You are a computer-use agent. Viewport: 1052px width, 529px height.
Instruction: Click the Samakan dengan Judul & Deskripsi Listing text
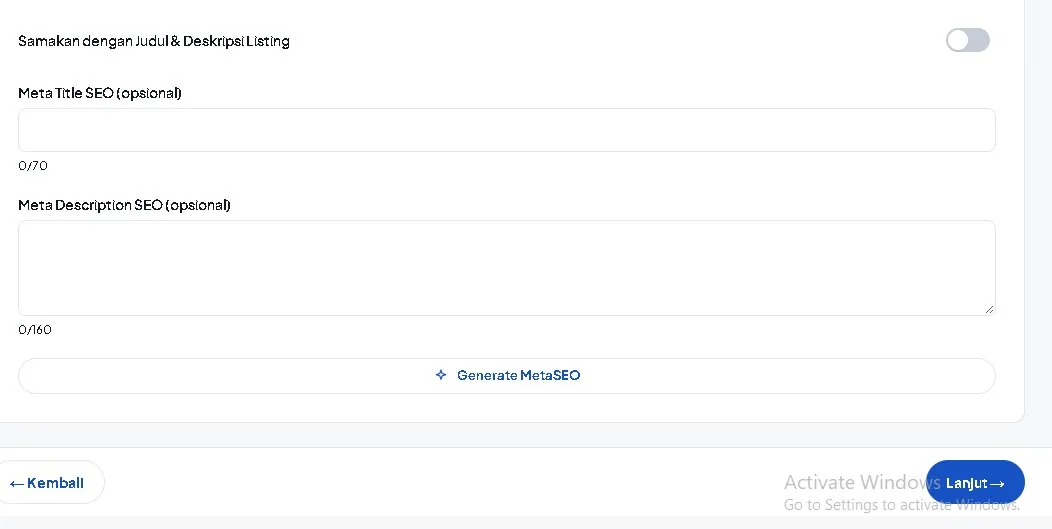tap(154, 41)
